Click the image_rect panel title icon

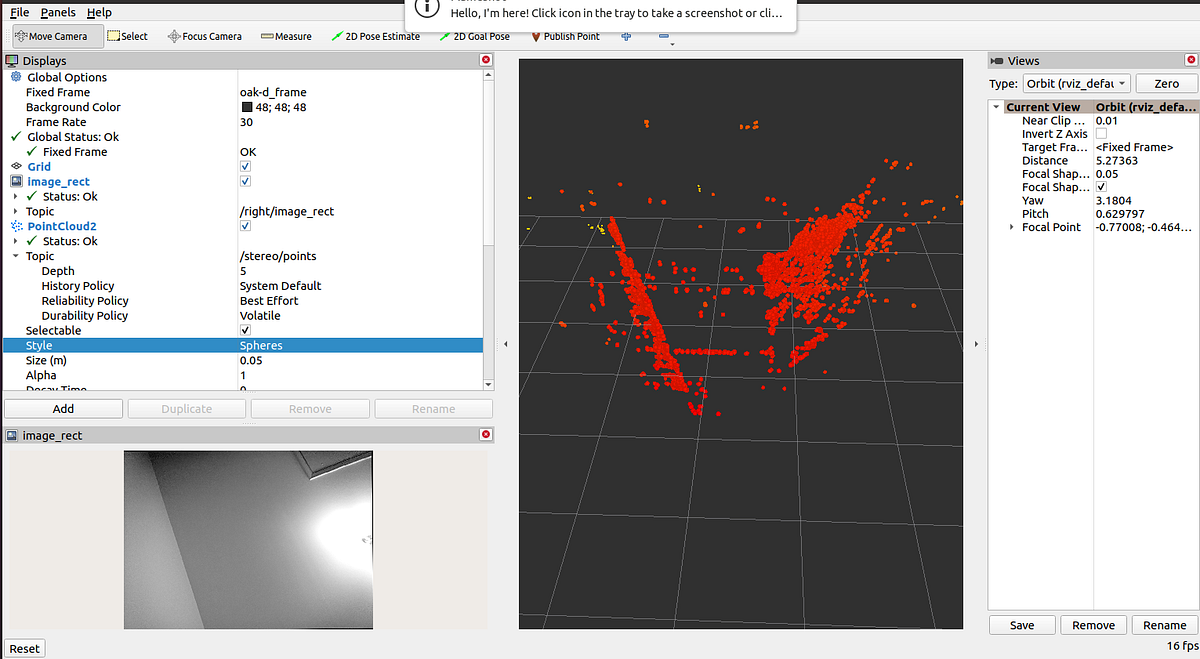pyautogui.click(x=13, y=435)
